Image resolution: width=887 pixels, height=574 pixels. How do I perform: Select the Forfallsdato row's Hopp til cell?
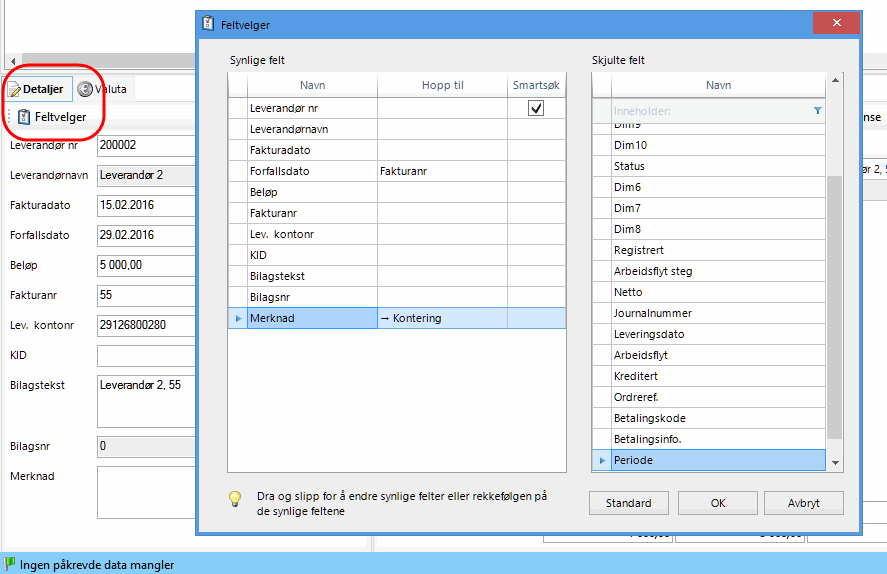442,171
